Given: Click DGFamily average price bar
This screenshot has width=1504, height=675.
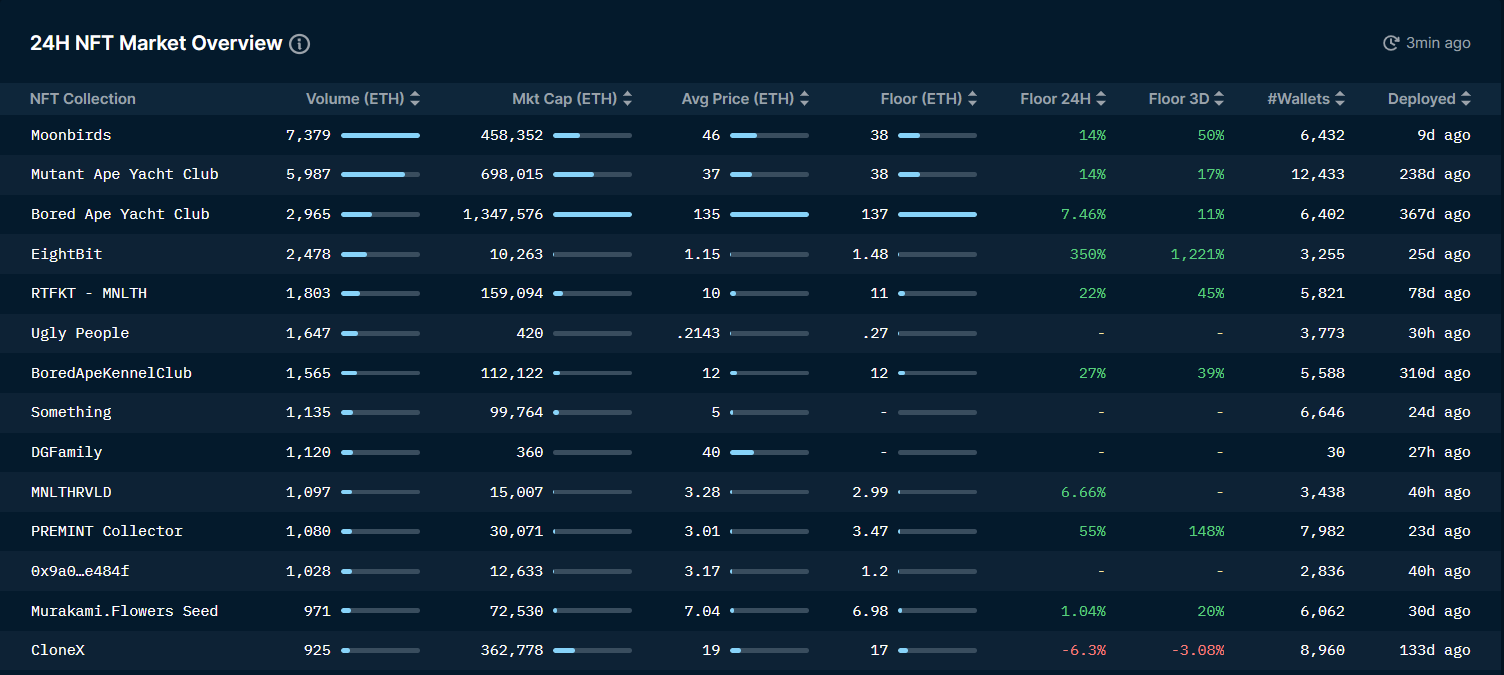Looking at the screenshot, I should 769,452.
